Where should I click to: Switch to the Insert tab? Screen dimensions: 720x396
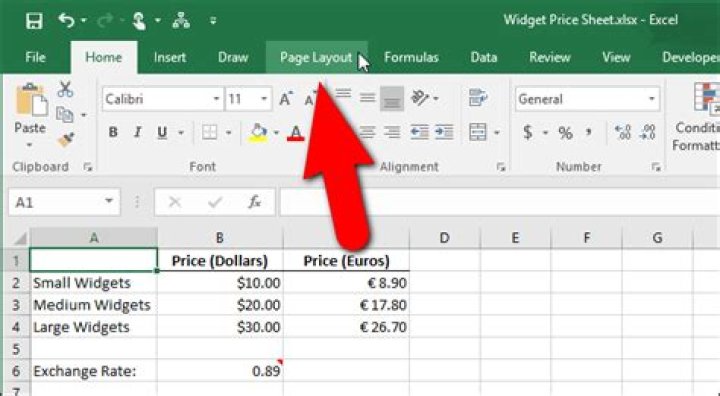[x=170, y=57]
